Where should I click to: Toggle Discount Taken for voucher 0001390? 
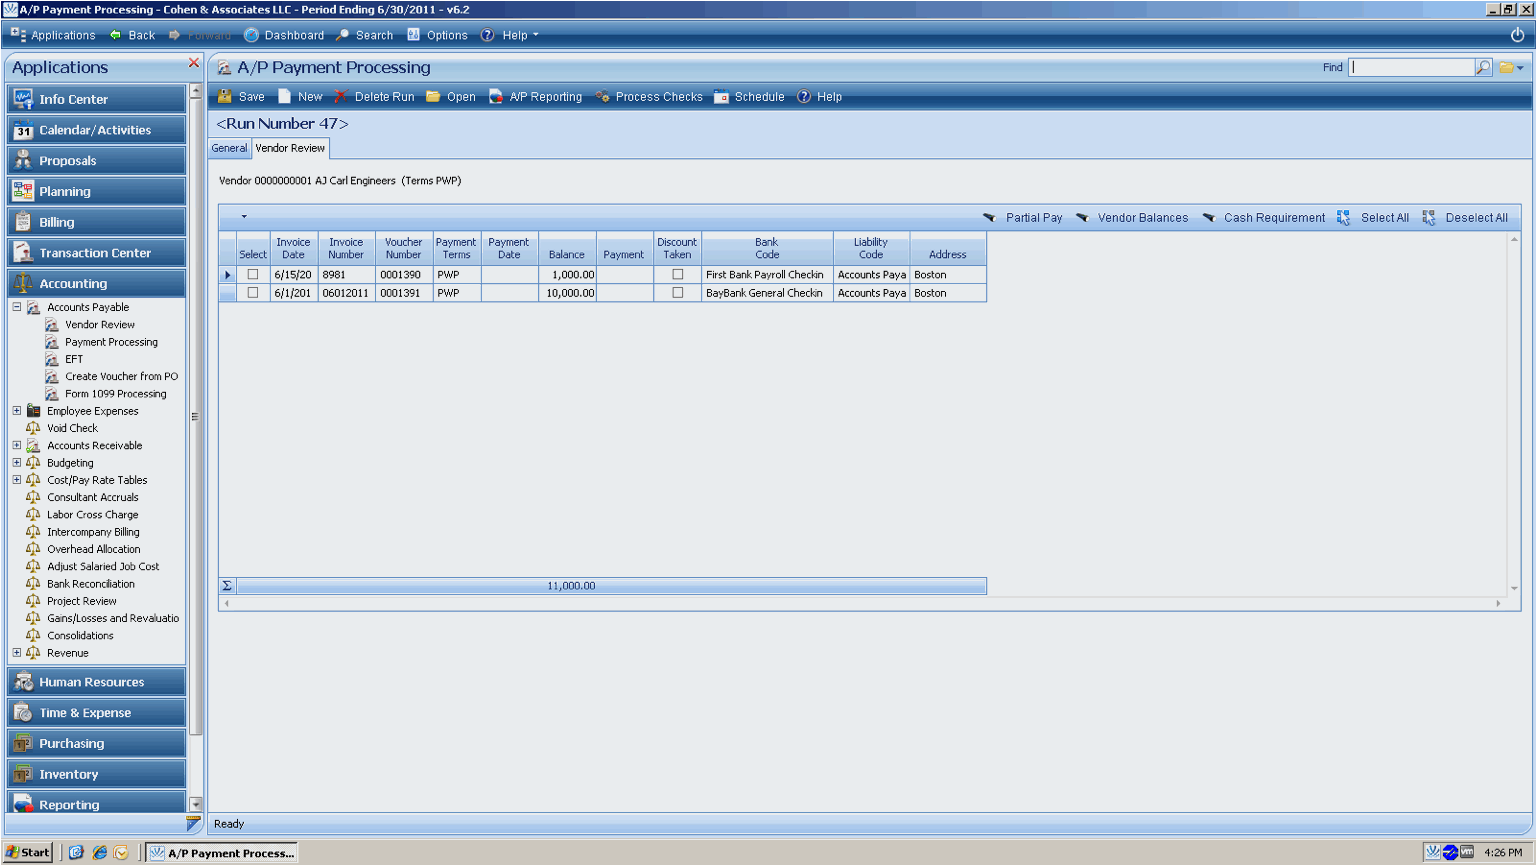(x=678, y=274)
